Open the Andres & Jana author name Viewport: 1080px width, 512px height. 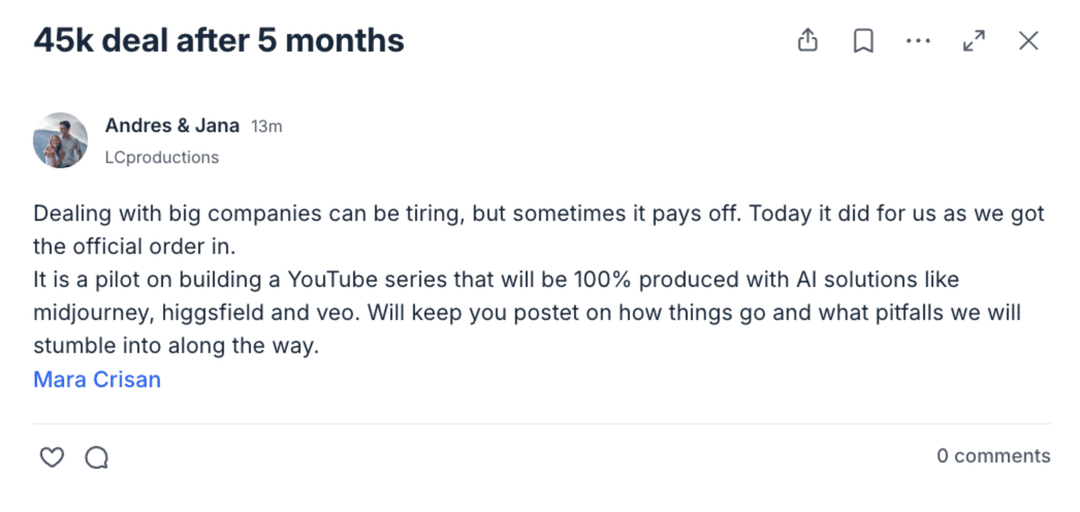click(172, 126)
